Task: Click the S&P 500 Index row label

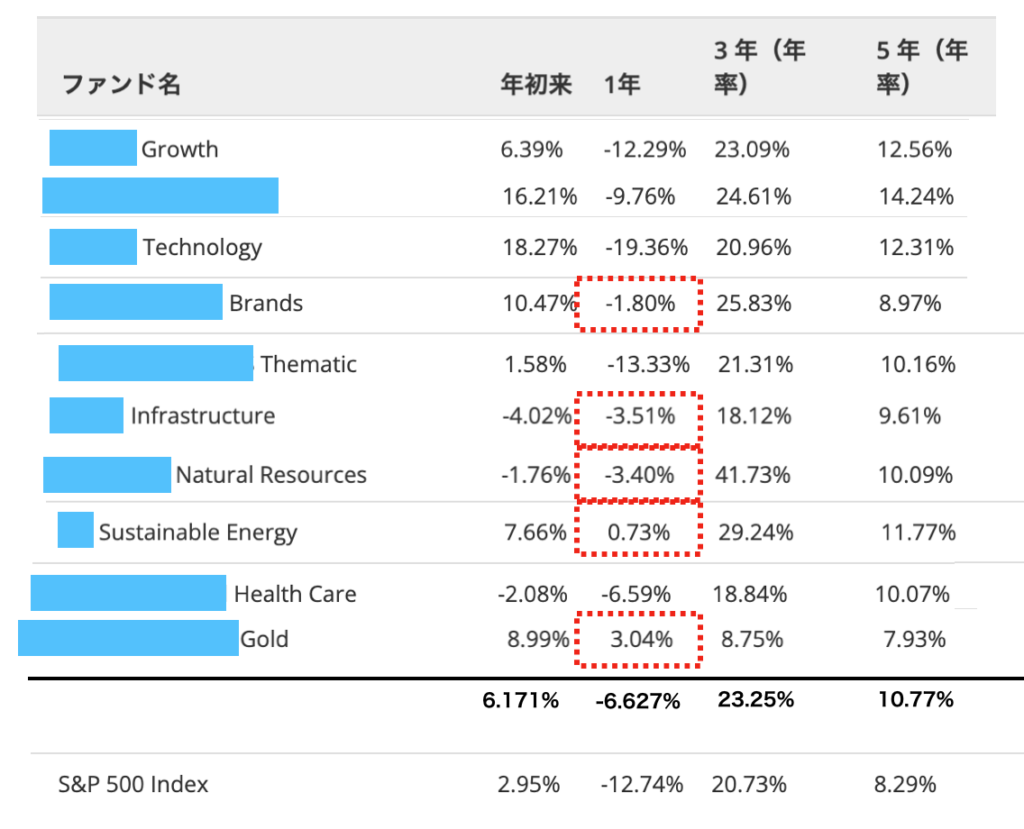Action: [x=133, y=784]
